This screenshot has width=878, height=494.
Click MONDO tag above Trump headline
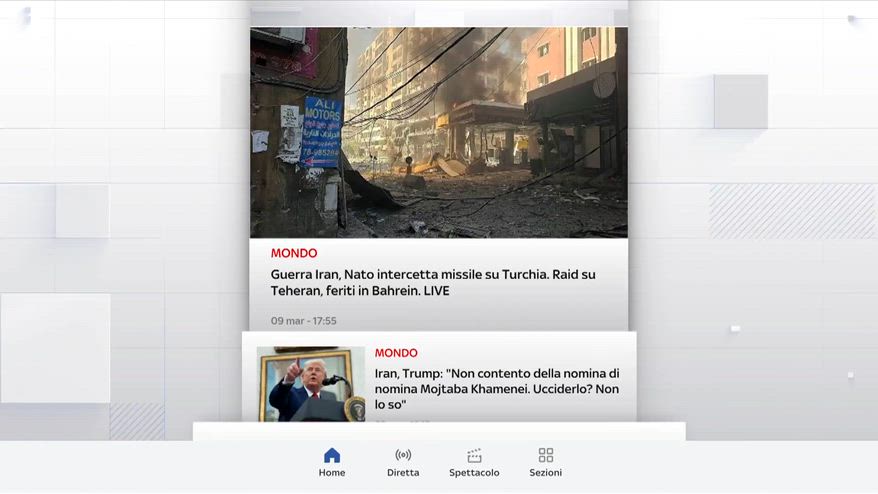point(396,353)
